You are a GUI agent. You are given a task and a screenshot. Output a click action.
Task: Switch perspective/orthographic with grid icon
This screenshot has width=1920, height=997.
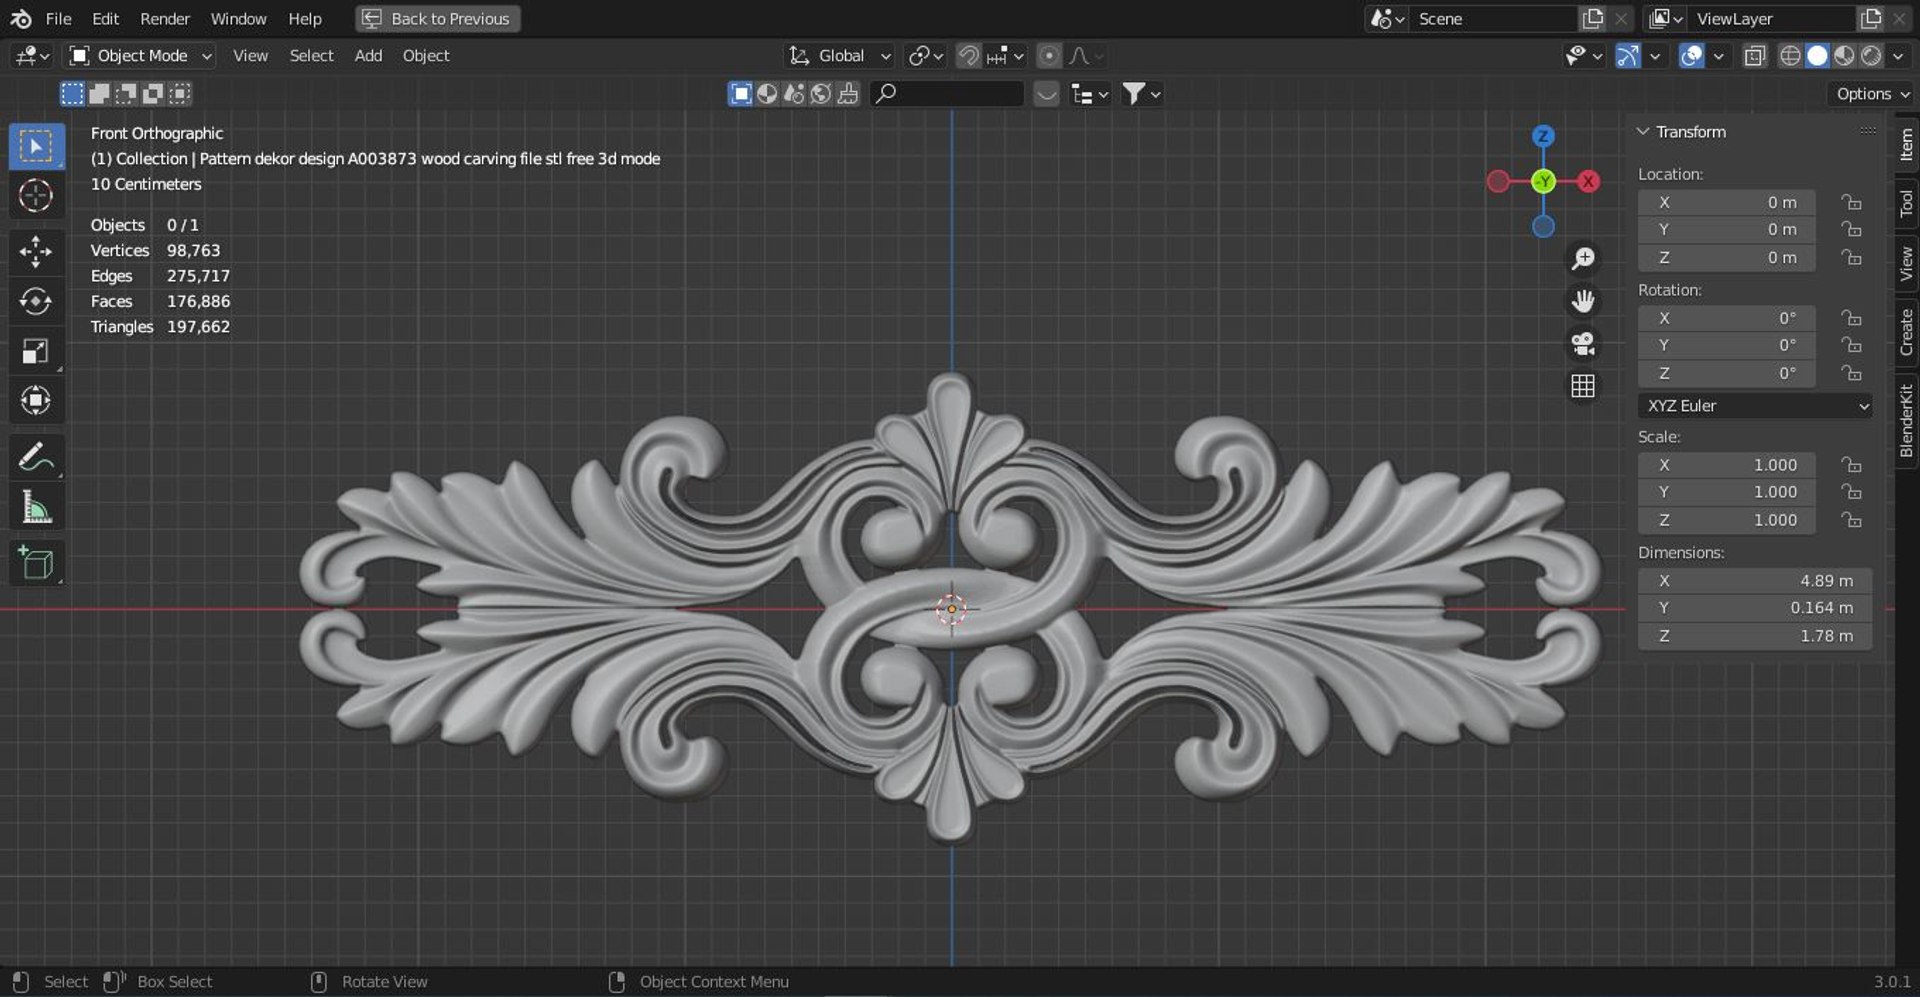coord(1583,386)
